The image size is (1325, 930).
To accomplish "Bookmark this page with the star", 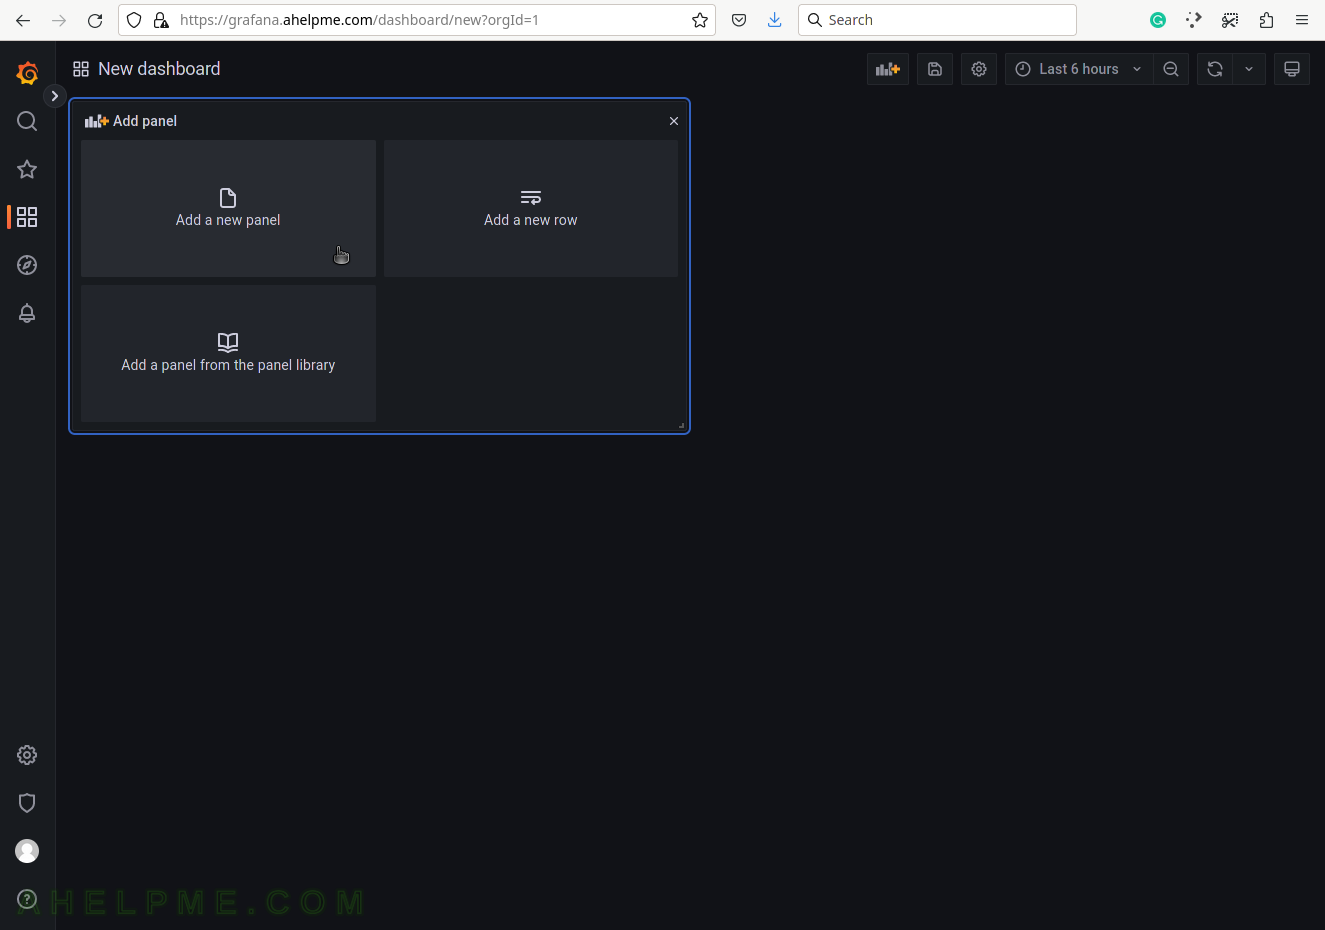I will 700,20.
